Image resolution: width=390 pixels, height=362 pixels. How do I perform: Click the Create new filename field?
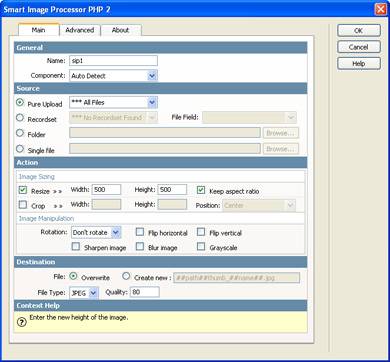click(236, 277)
